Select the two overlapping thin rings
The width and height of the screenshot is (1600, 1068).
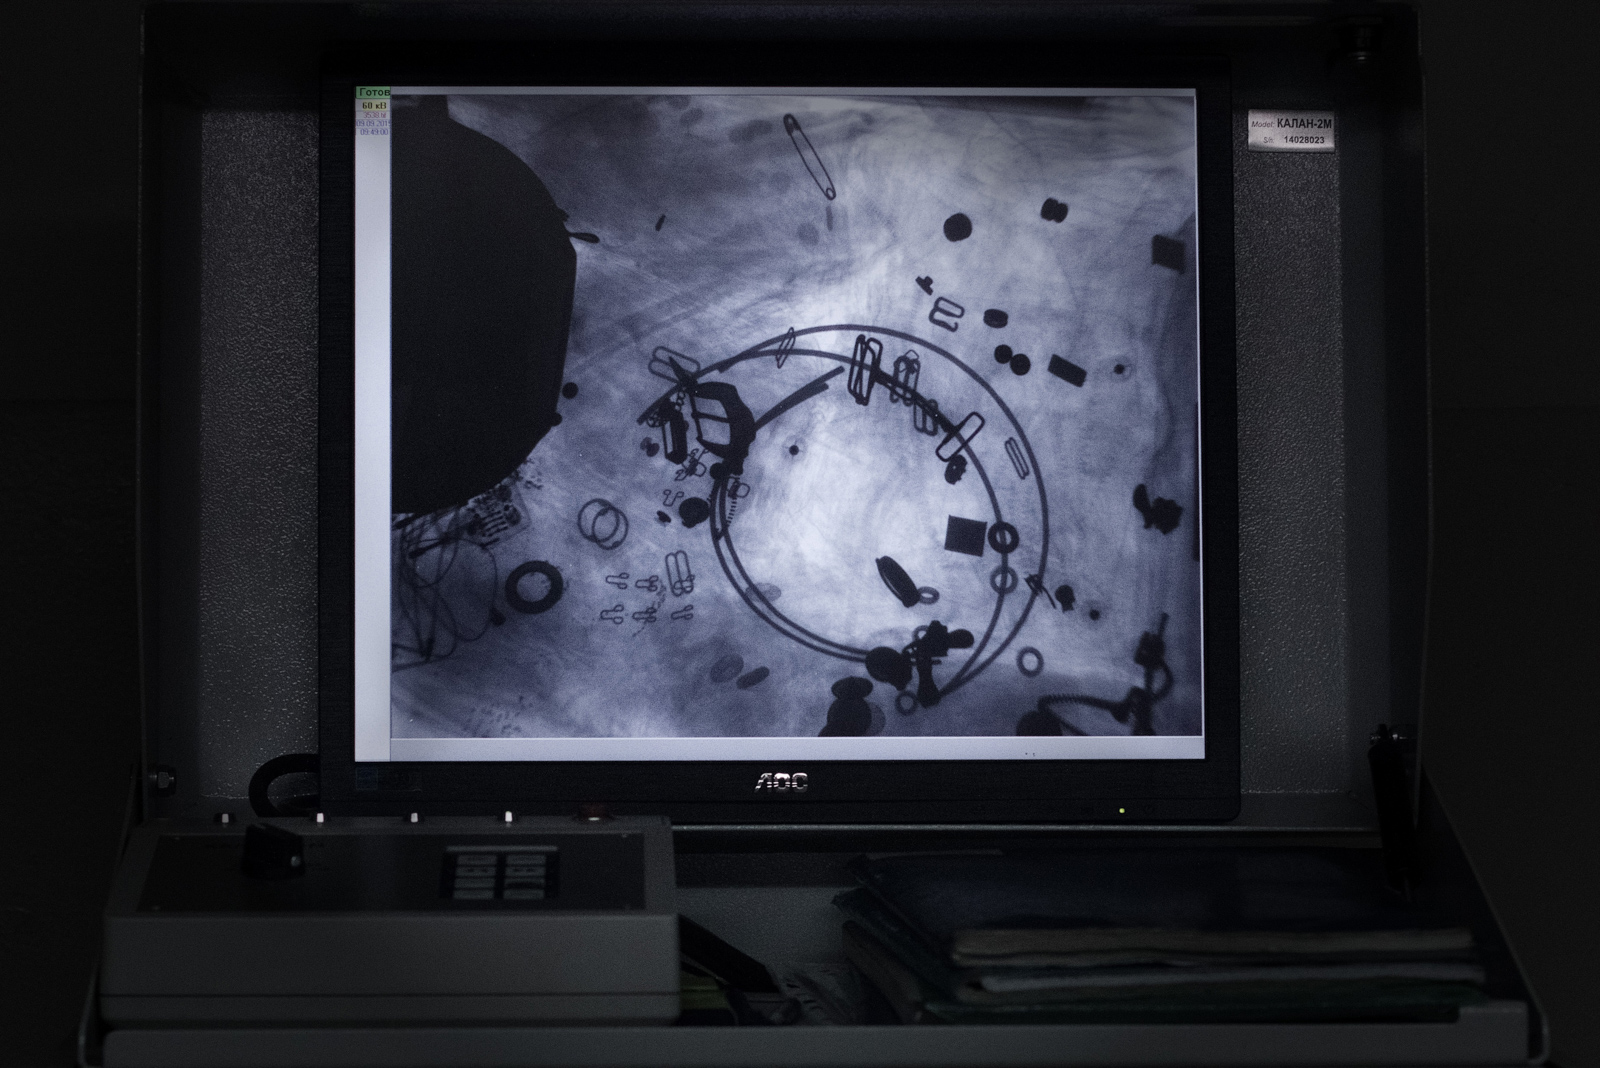[x=602, y=524]
